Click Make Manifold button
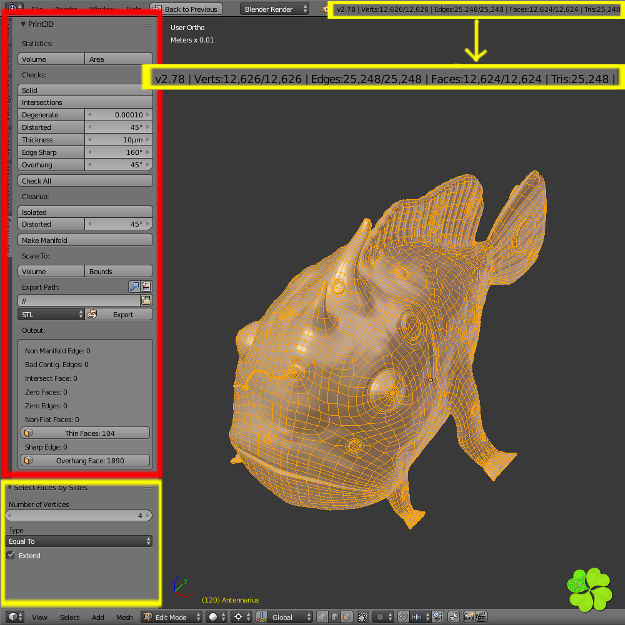625x625 pixels. [85, 240]
